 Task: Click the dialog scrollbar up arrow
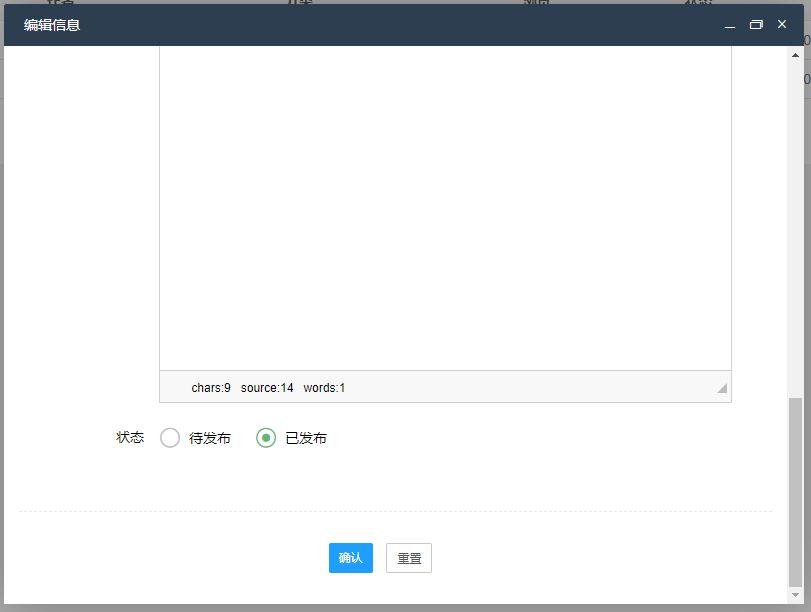pos(795,55)
